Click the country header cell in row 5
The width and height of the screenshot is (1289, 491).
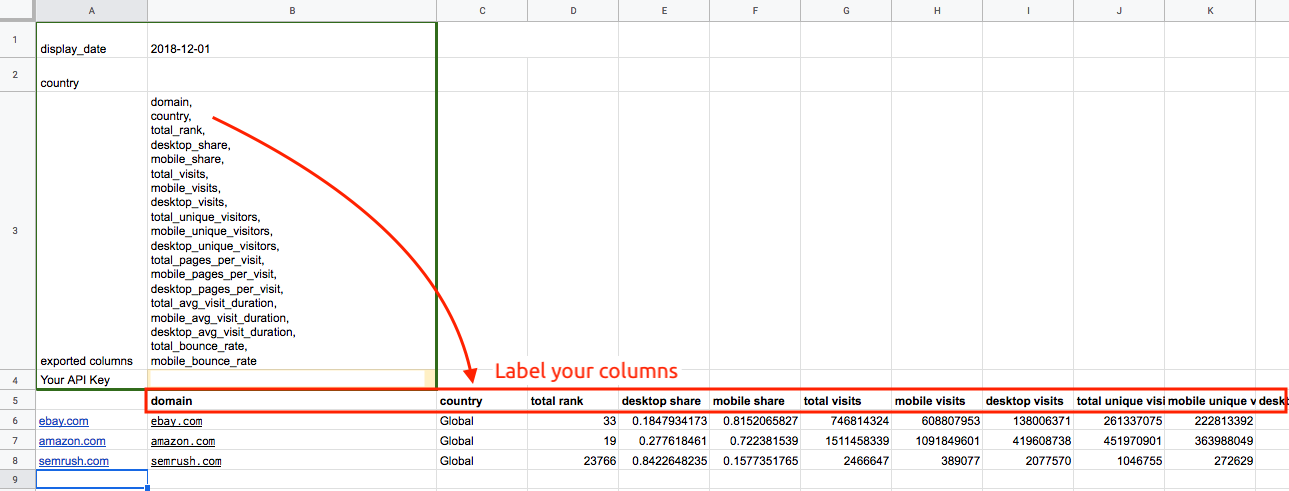coord(482,401)
